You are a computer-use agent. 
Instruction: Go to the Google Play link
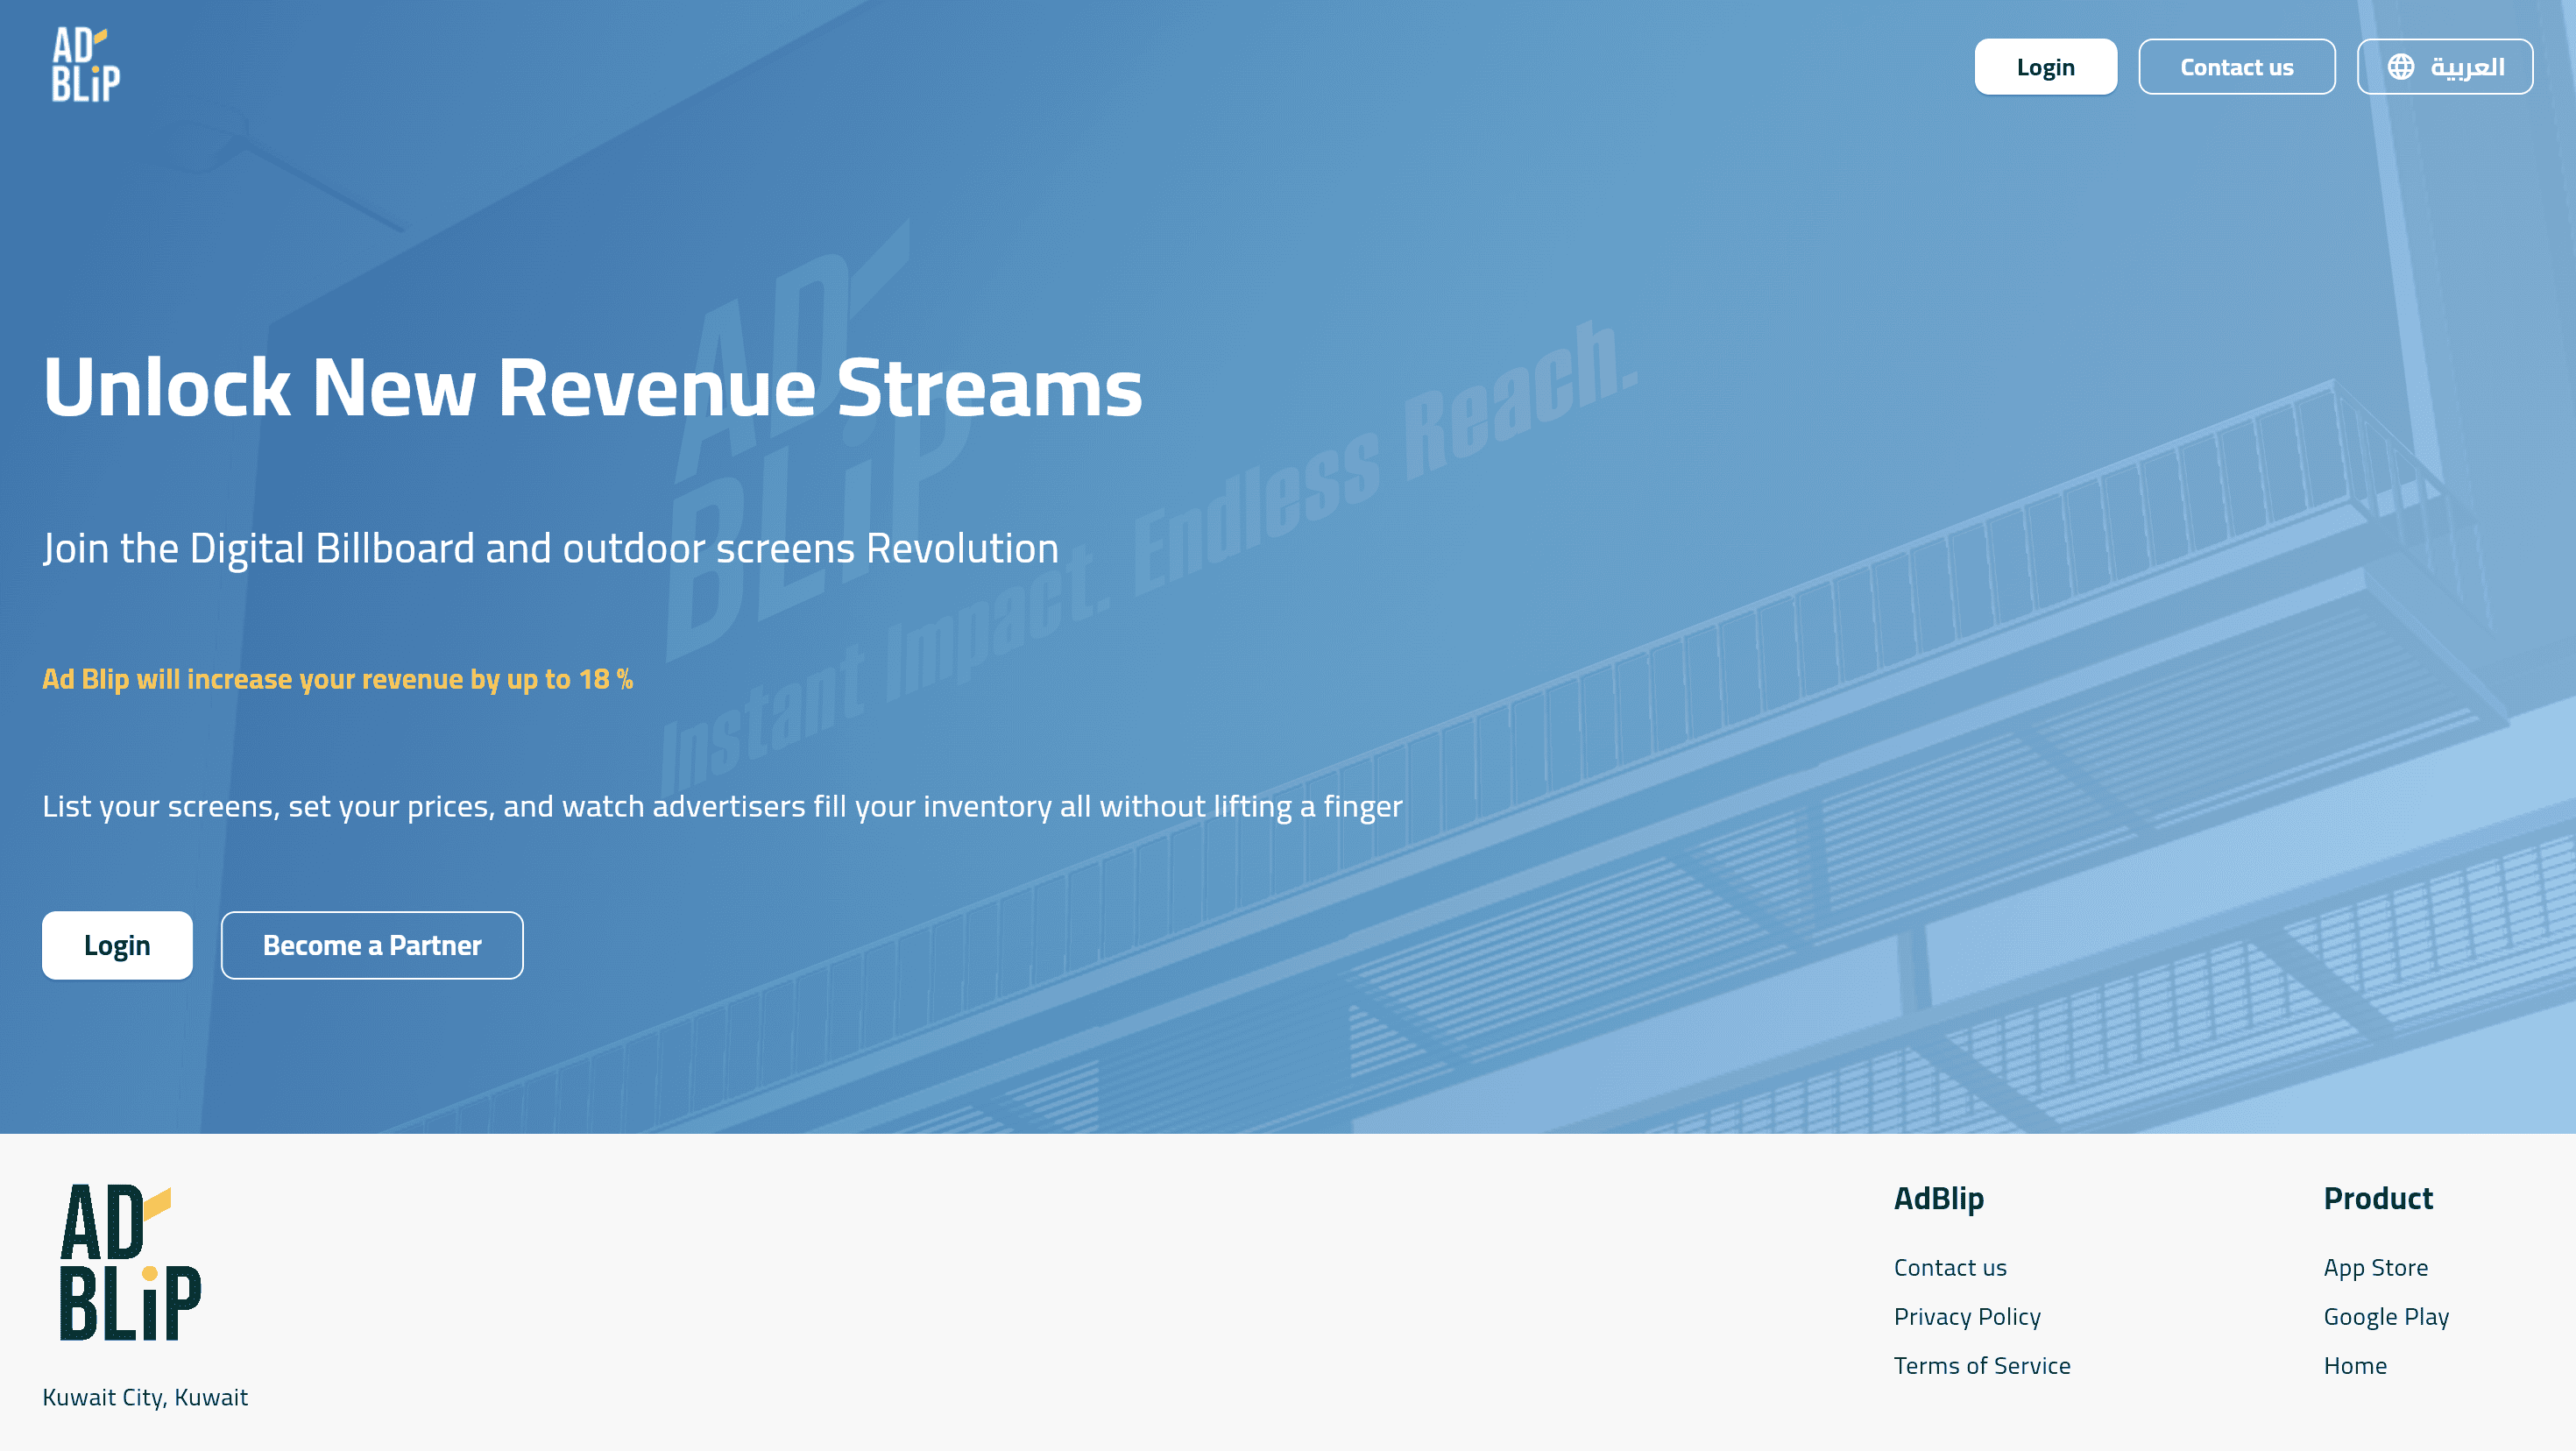click(x=2385, y=1316)
